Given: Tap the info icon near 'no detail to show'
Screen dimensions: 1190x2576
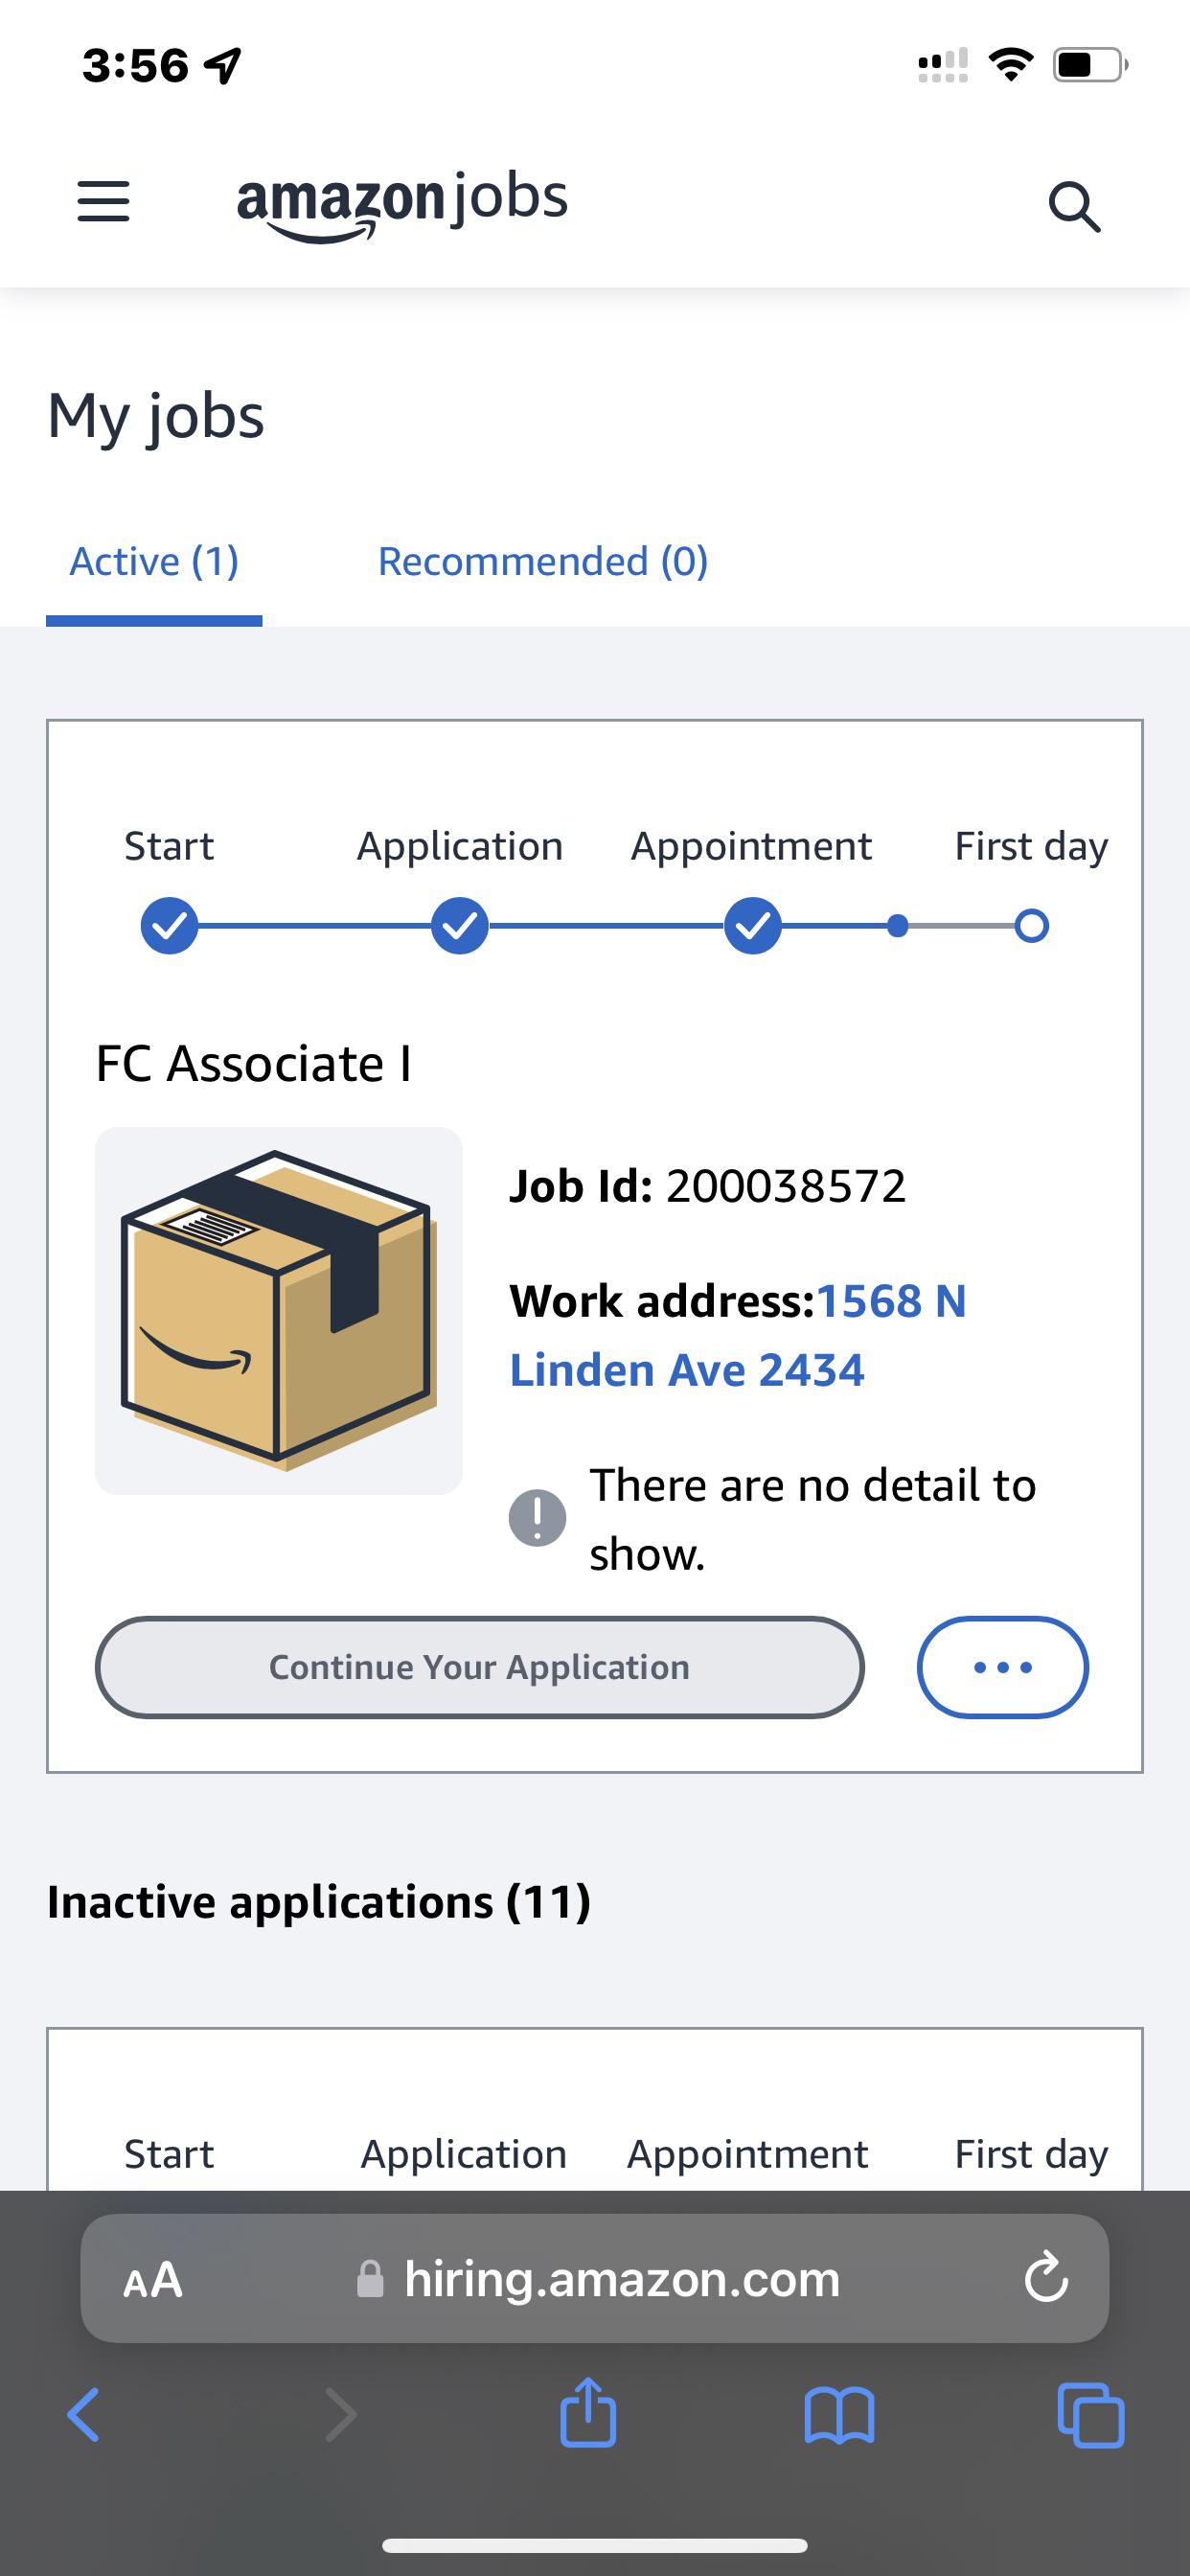Looking at the screenshot, I should tap(537, 1517).
